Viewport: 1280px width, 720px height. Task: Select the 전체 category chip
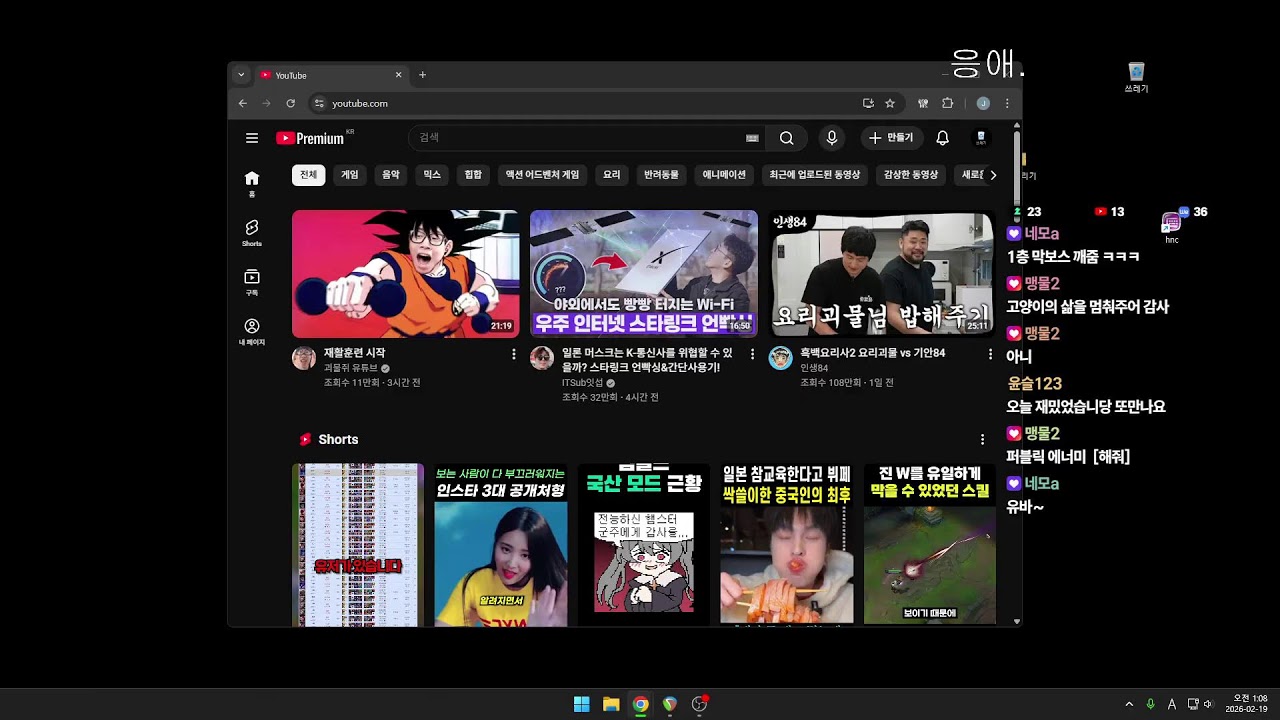(x=308, y=175)
